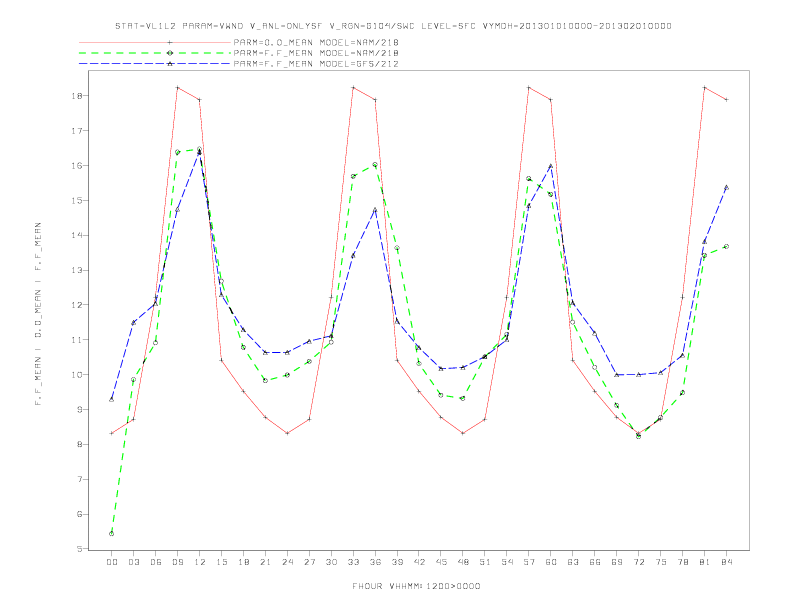Click x-axis forecast hour label 57

tap(529, 562)
